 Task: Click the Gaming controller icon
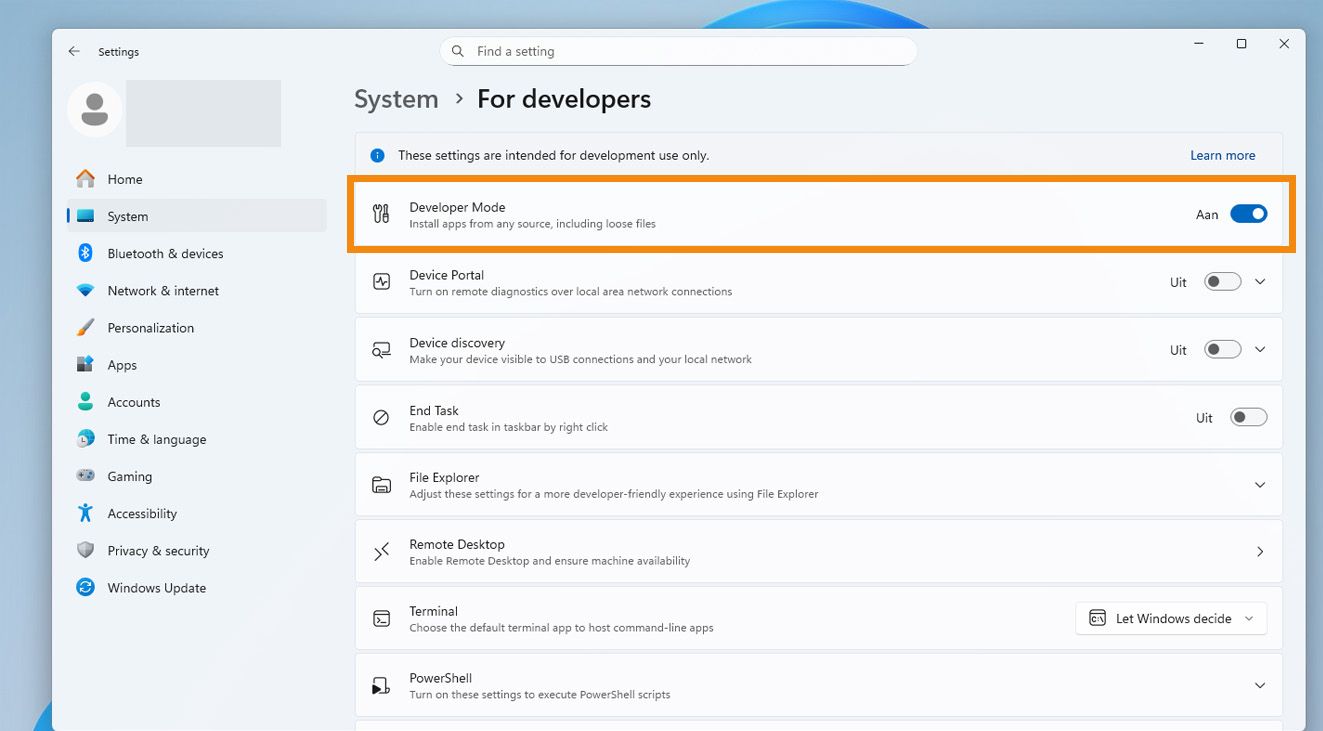[86, 476]
